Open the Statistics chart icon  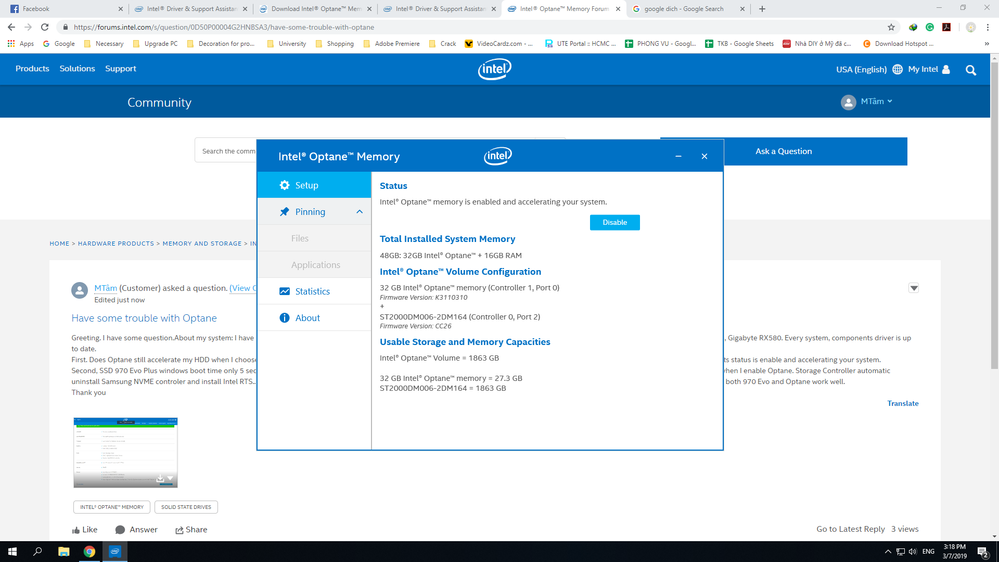point(284,291)
